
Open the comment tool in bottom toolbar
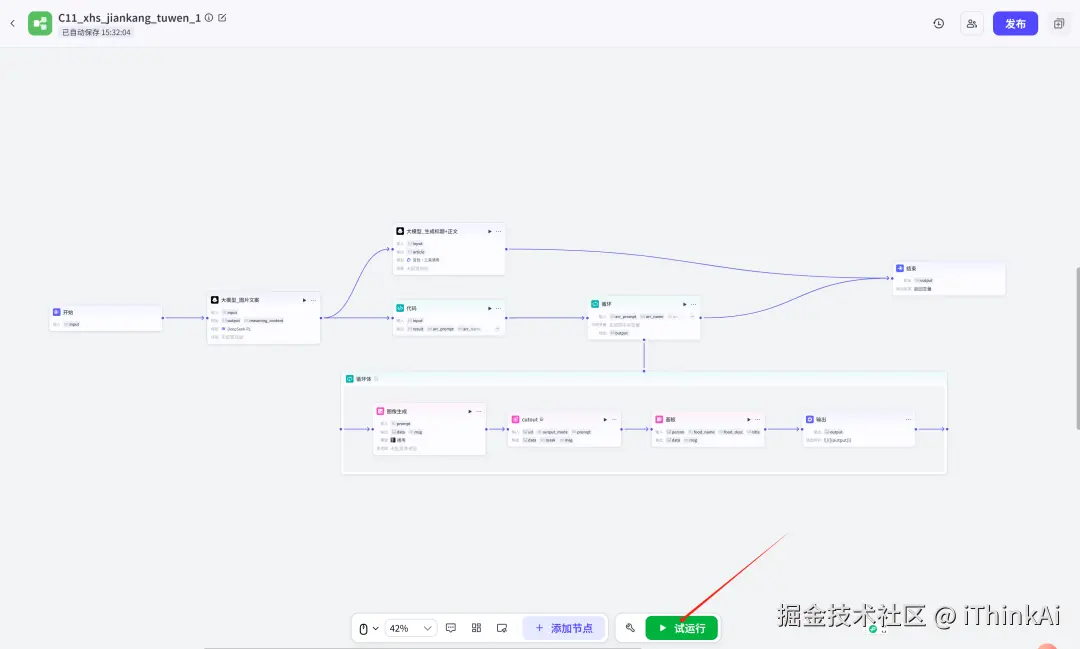coord(451,628)
